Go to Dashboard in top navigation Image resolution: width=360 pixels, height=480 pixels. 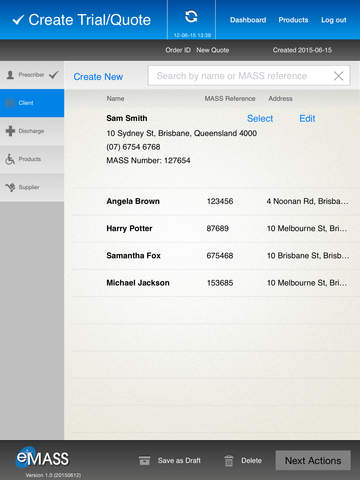pos(248,20)
